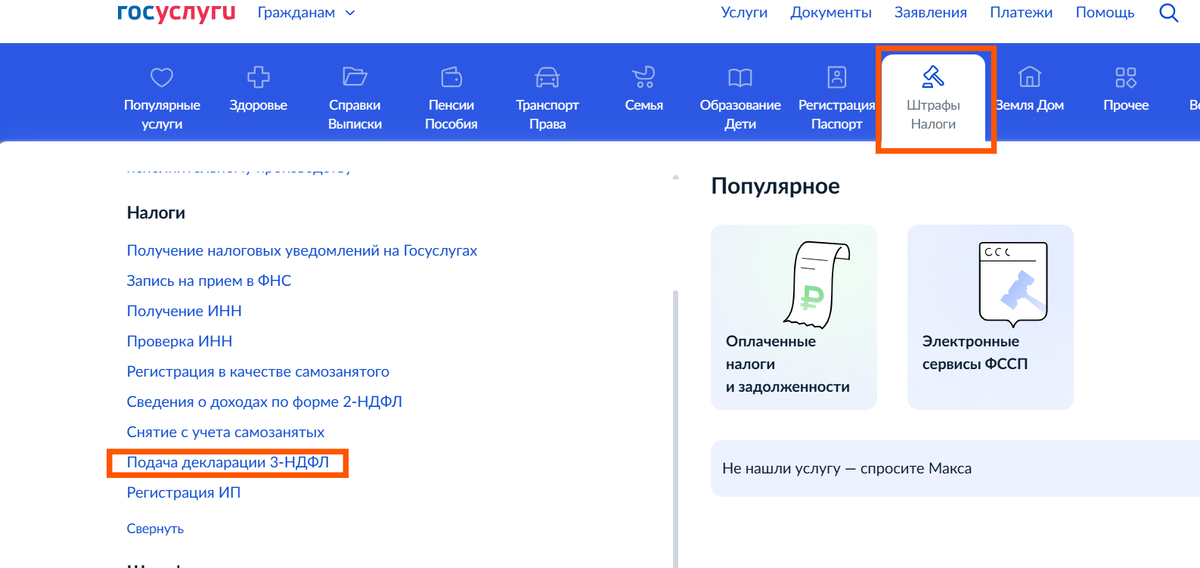
Task: Open the gavel shield illustration in ФССП card
Action: pyautogui.click(x=1012, y=284)
